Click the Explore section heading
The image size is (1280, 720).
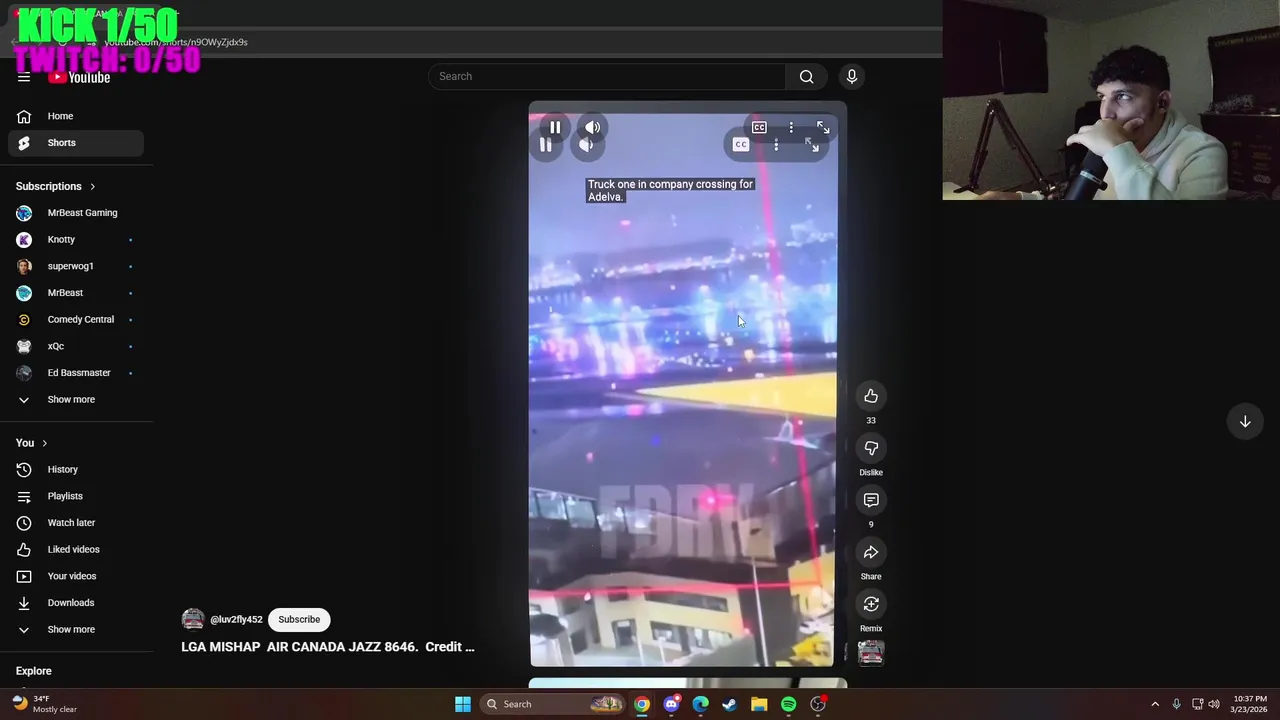(33, 671)
